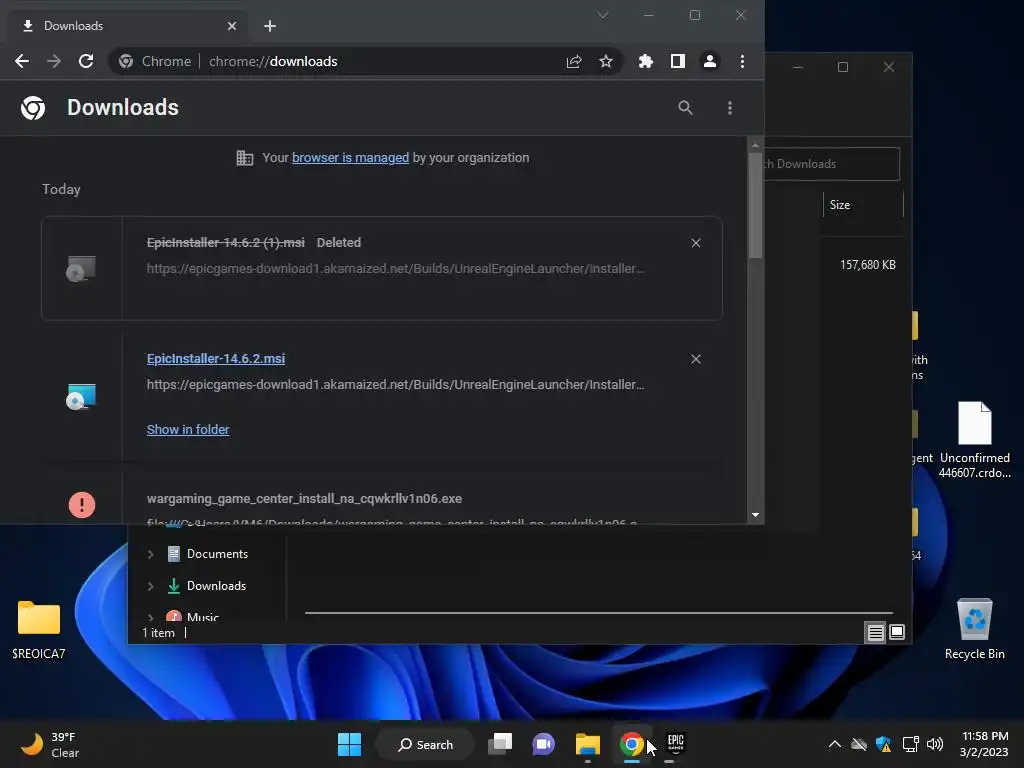
Task: Click the OneDrive cloud tray icon
Action: (859, 744)
